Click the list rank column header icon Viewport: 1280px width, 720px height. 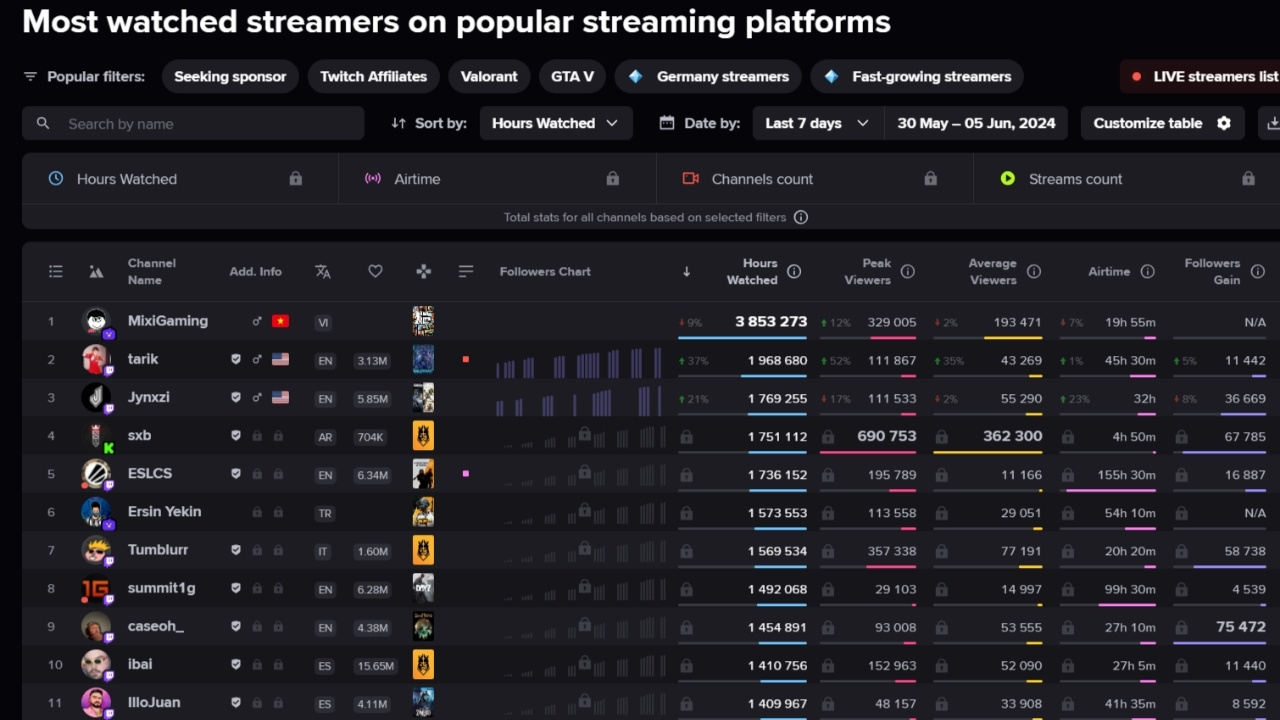[56, 271]
